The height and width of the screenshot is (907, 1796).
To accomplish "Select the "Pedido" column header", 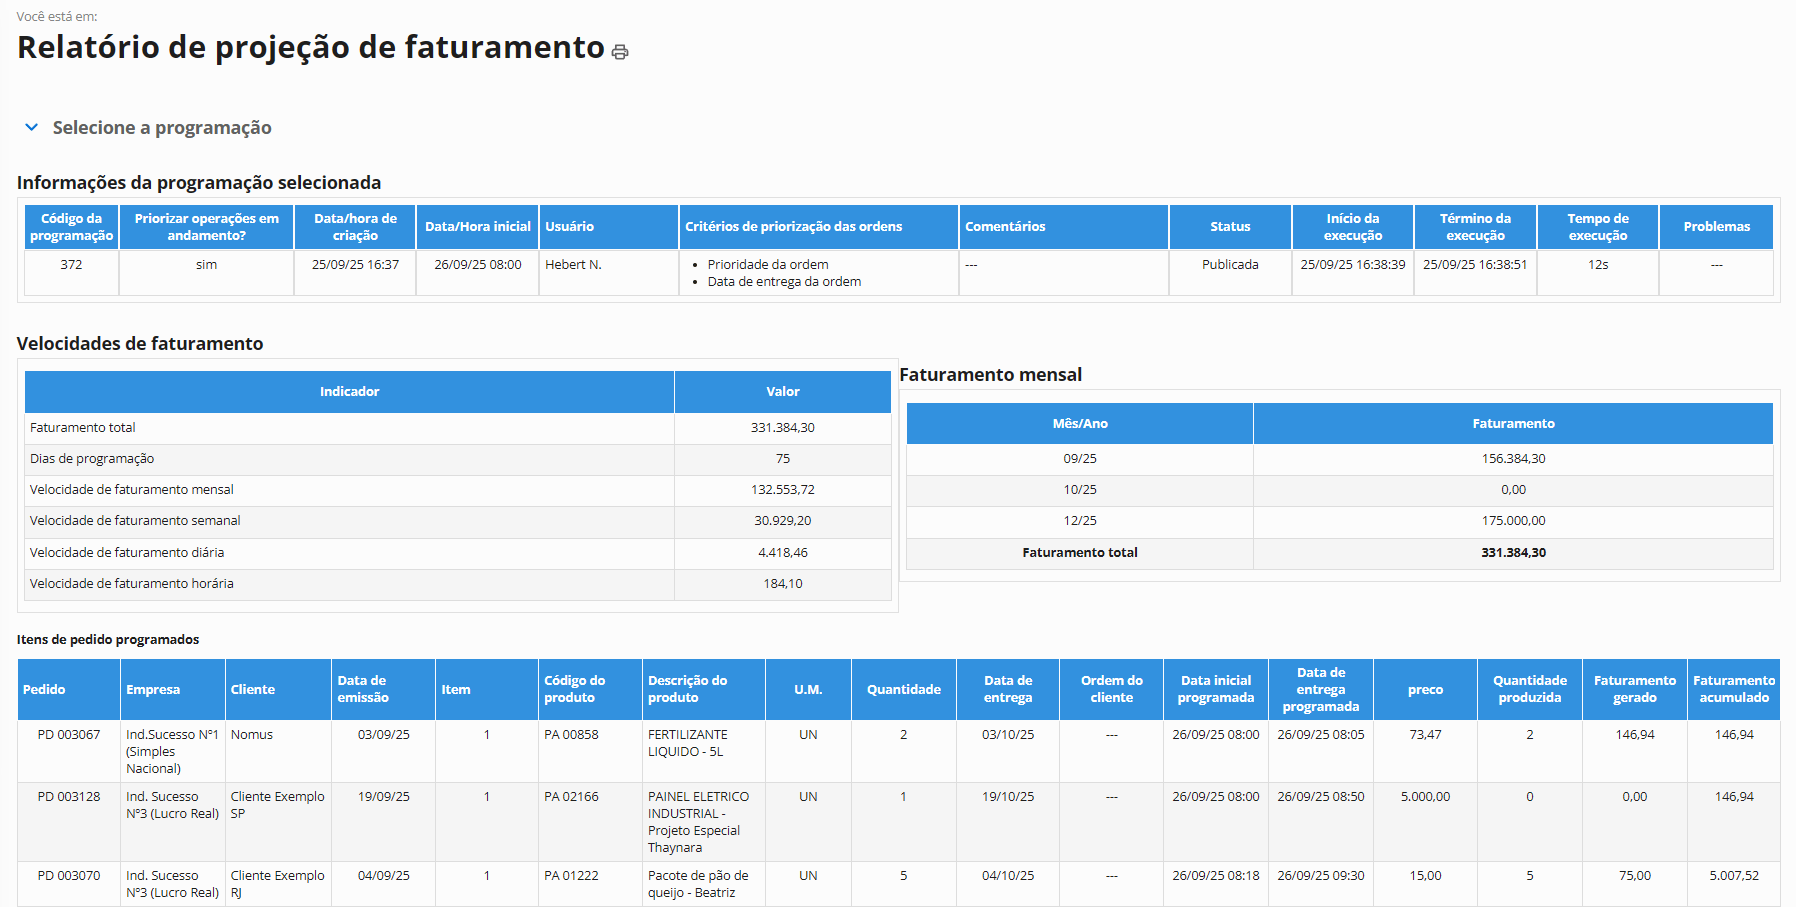I will [44, 690].
